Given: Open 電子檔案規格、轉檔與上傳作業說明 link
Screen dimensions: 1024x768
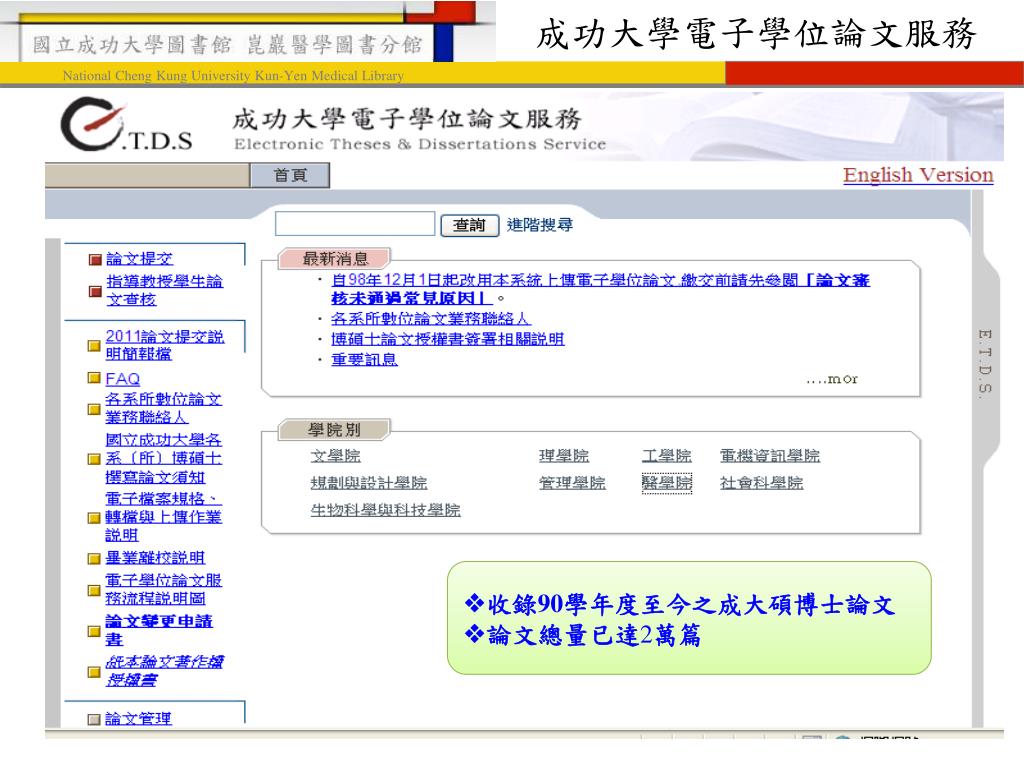Looking at the screenshot, I should 163,517.
